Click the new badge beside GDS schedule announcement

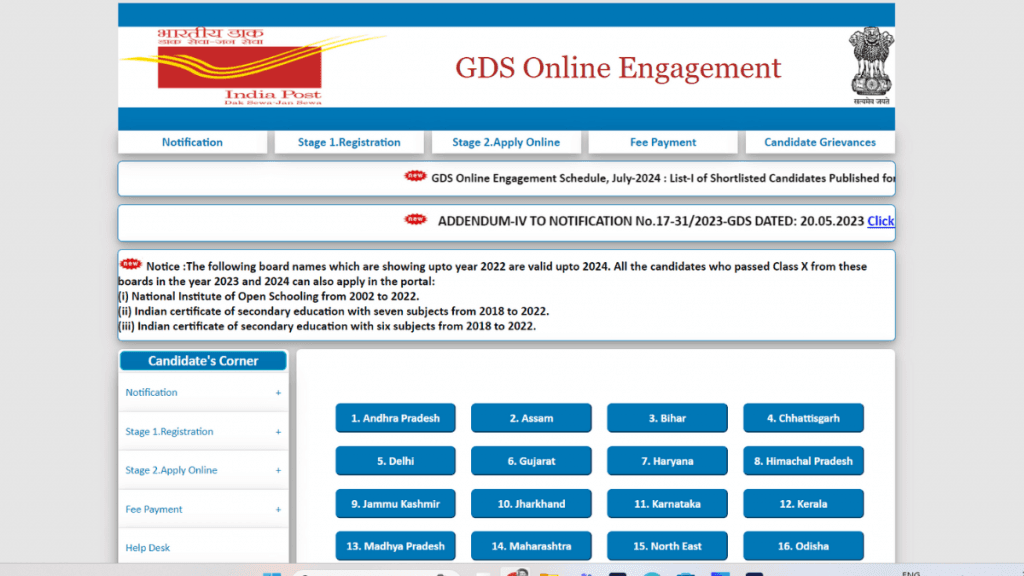click(415, 177)
